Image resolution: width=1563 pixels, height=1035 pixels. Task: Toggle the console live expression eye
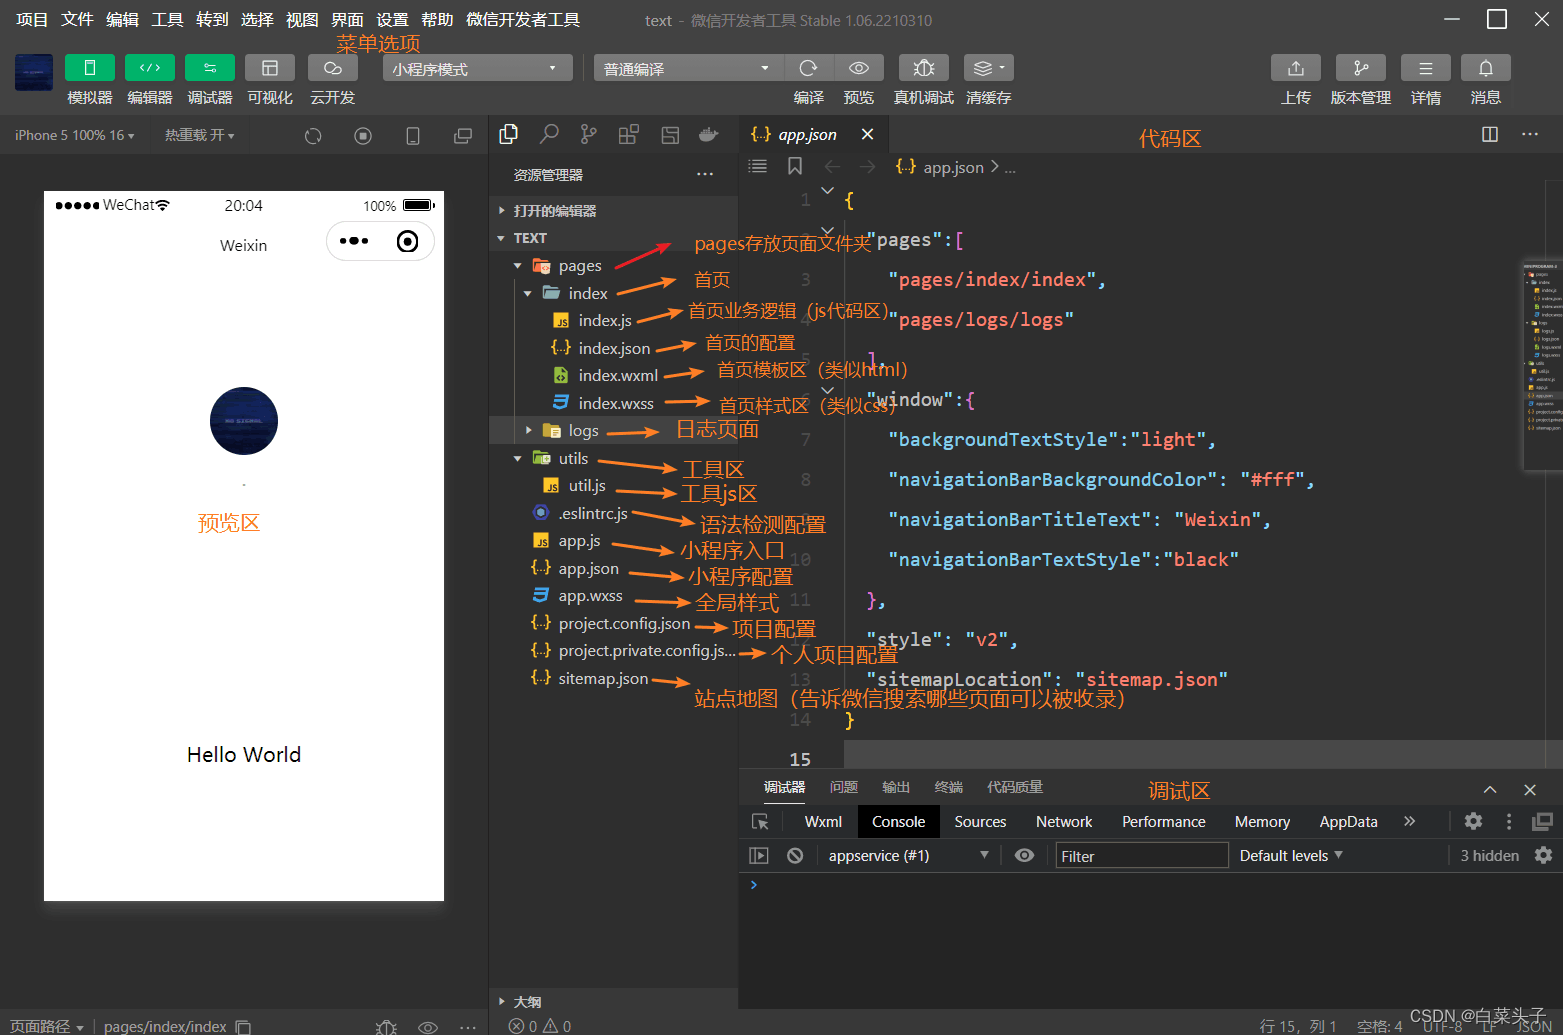1025,855
